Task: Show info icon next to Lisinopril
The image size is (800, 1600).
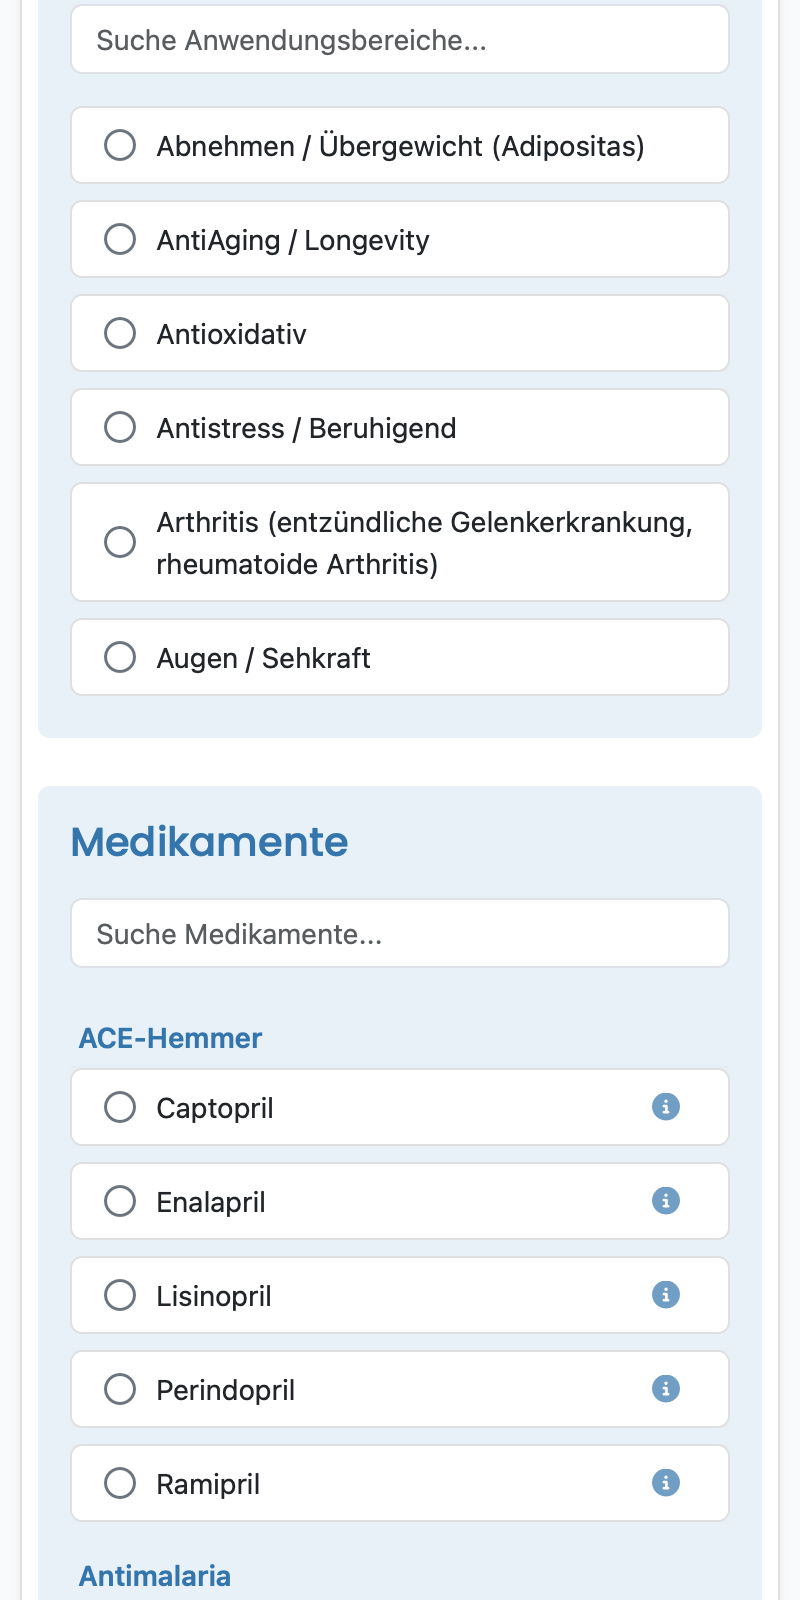Action: pos(666,1295)
